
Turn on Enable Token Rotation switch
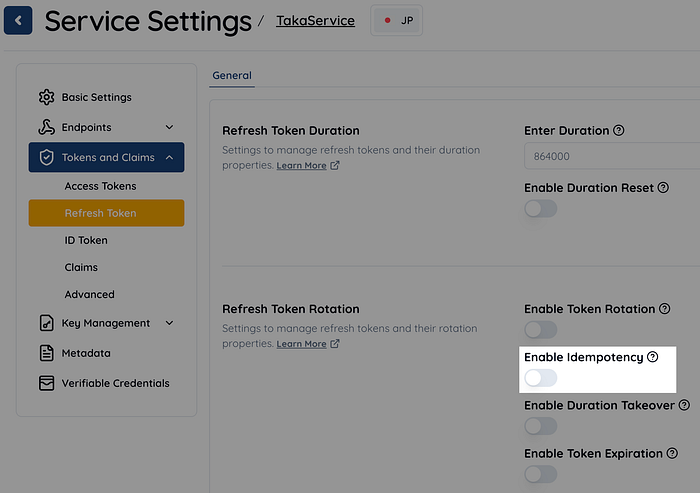[540, 329]
